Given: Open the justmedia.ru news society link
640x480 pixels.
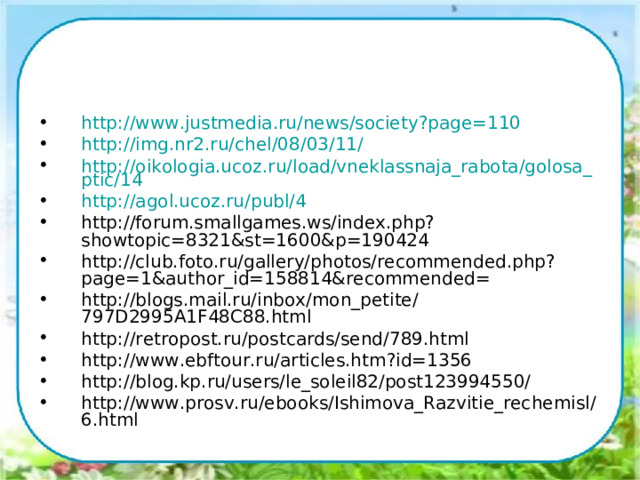Looking at the screenshot, I should [300, 123].
